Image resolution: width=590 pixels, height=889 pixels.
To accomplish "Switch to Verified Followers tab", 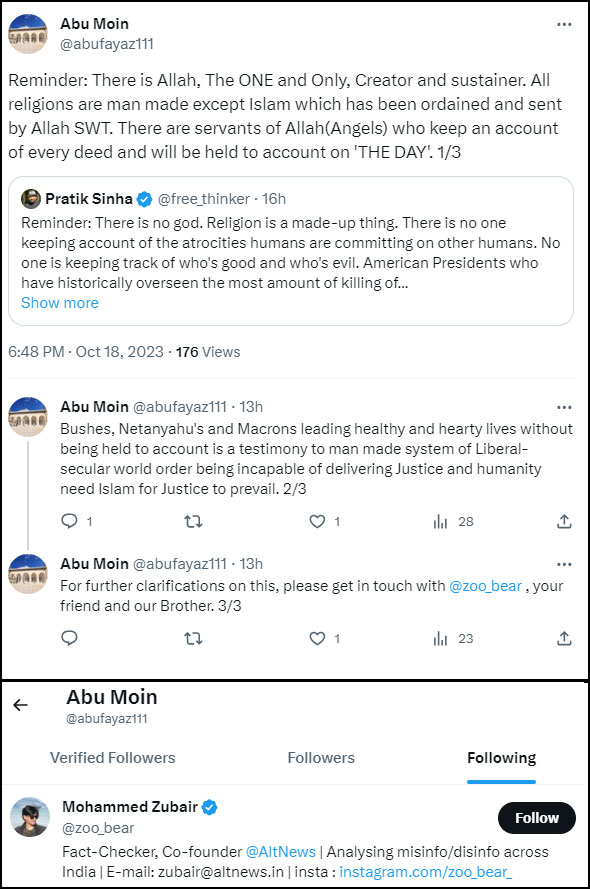I will (x=113, y=758).
